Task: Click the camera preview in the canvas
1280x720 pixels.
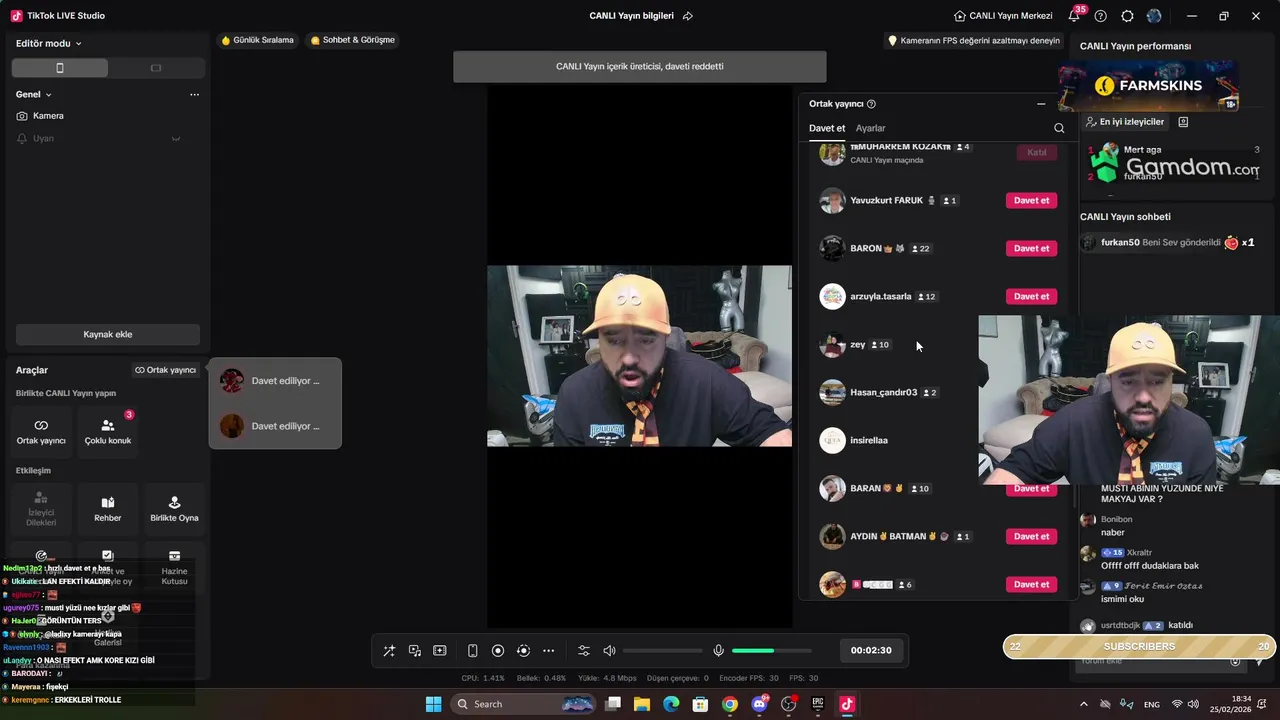Action: pos(639,356)
